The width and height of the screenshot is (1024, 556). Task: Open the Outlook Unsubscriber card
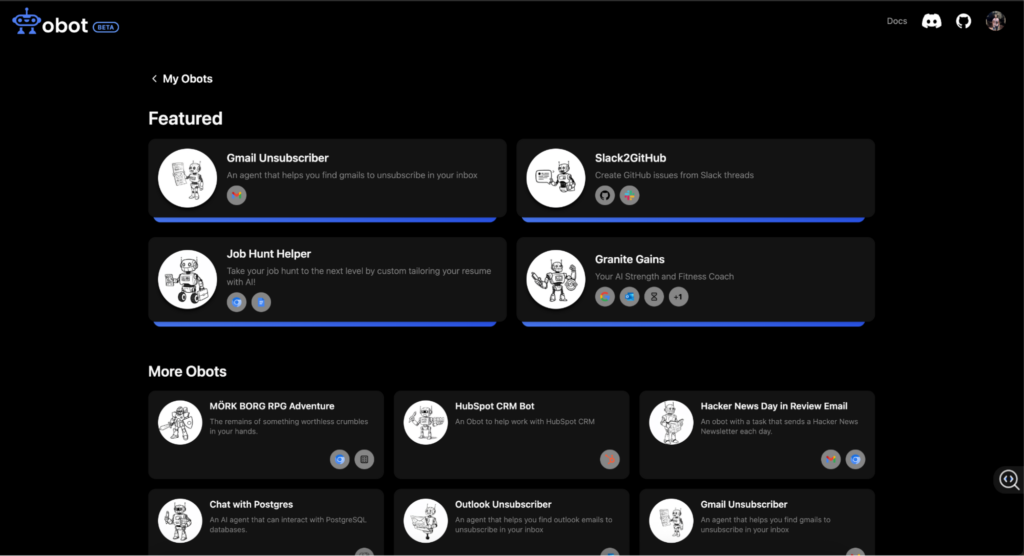tap(511, 522)
